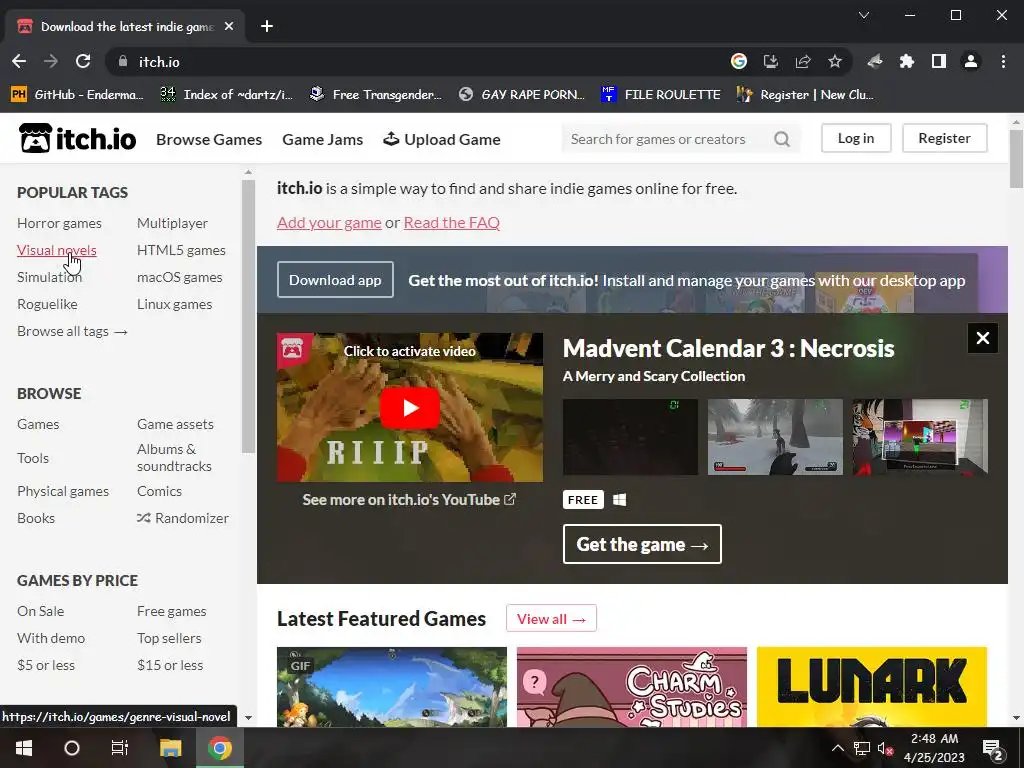Click the Download app button
This screenshot has height=768, width=1024.
[335, 280]
